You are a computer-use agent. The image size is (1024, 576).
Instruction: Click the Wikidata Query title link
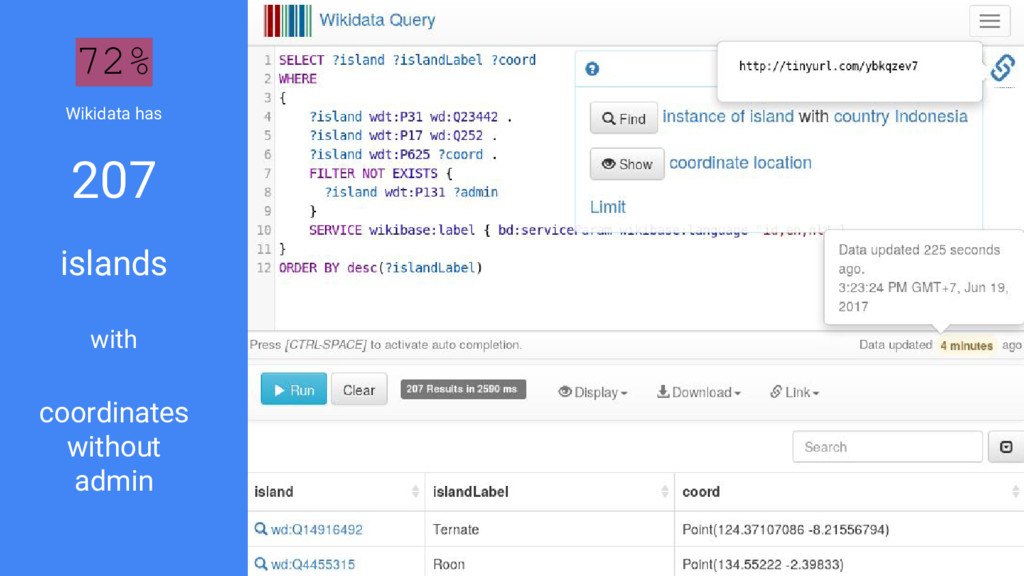click(377, 20)
